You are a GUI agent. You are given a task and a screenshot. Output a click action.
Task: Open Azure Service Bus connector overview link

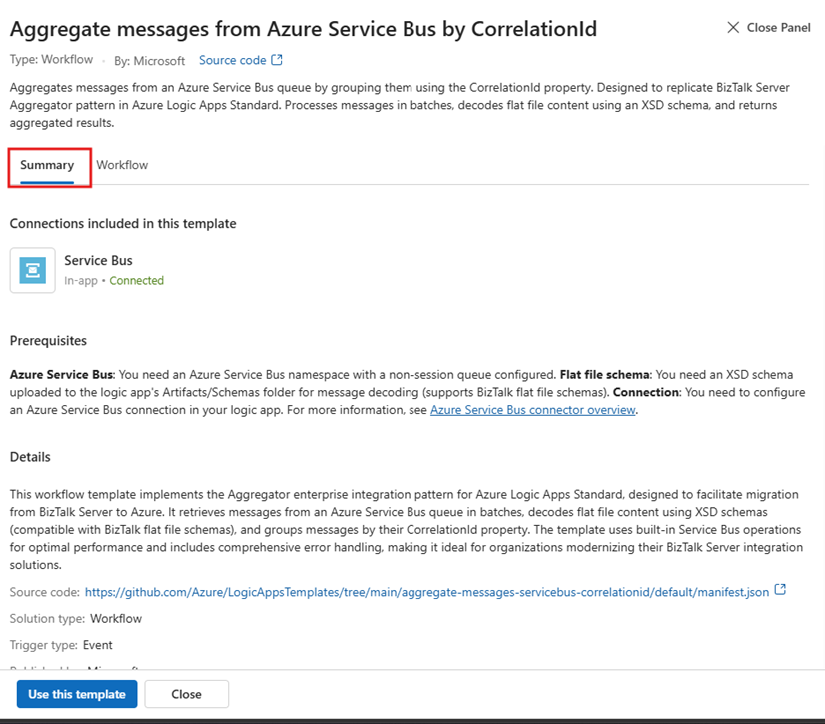click(532, 410)
